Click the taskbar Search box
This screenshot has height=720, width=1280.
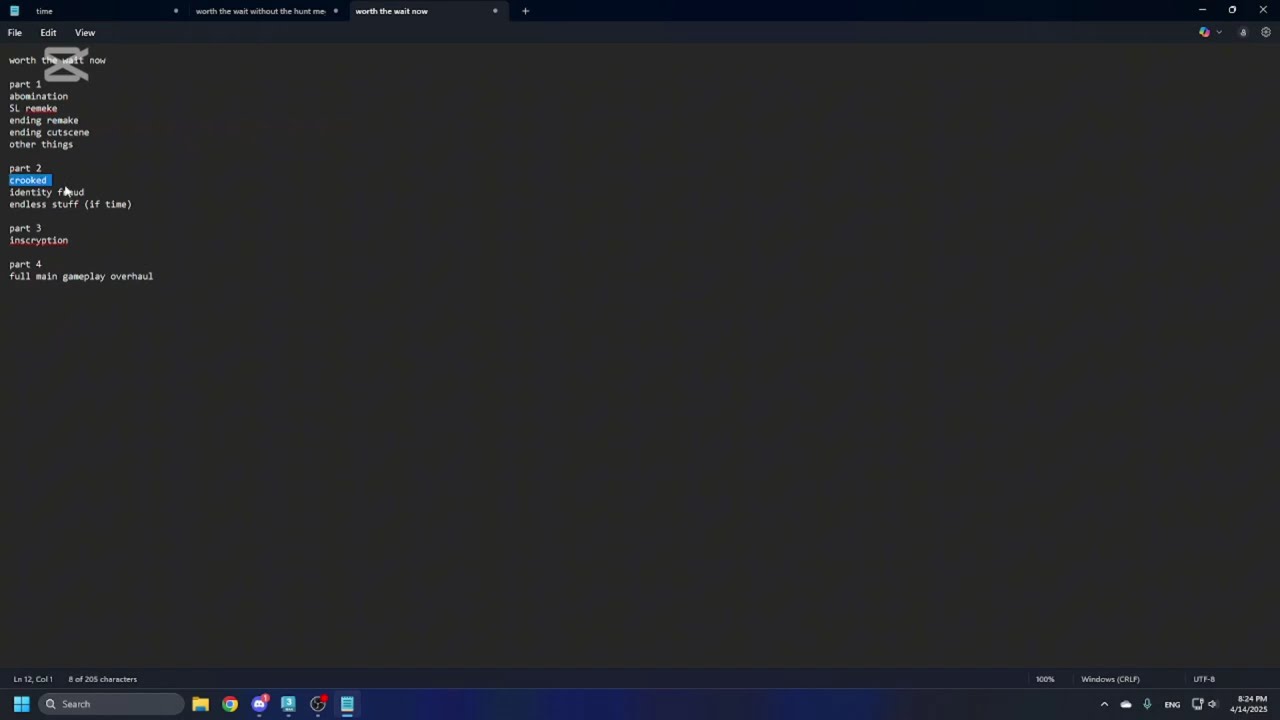pyautogui.click(x=112, y=704)
